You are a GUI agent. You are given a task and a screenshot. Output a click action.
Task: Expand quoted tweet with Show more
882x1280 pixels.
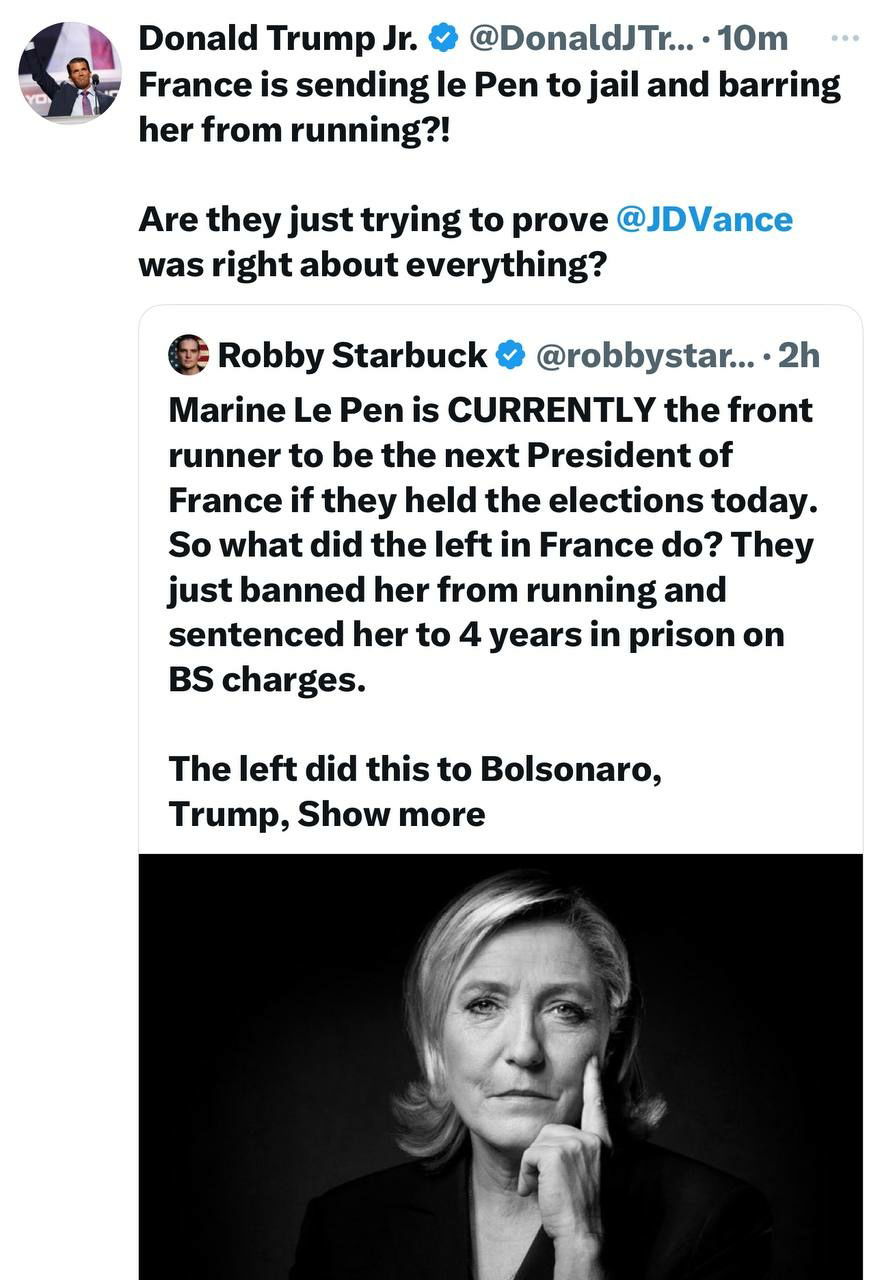coord(391,814)
